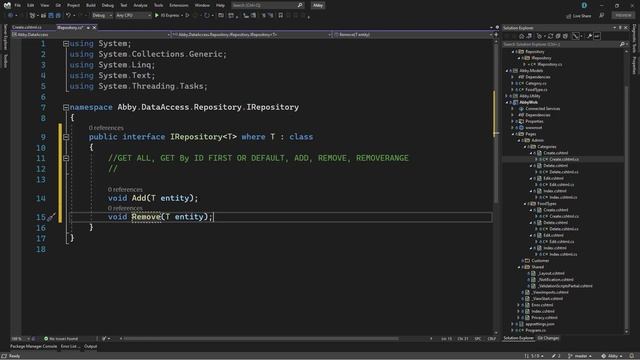Click the editor horizontal scrollbar
Screen dimensions: 640x360
click(261, 338)
